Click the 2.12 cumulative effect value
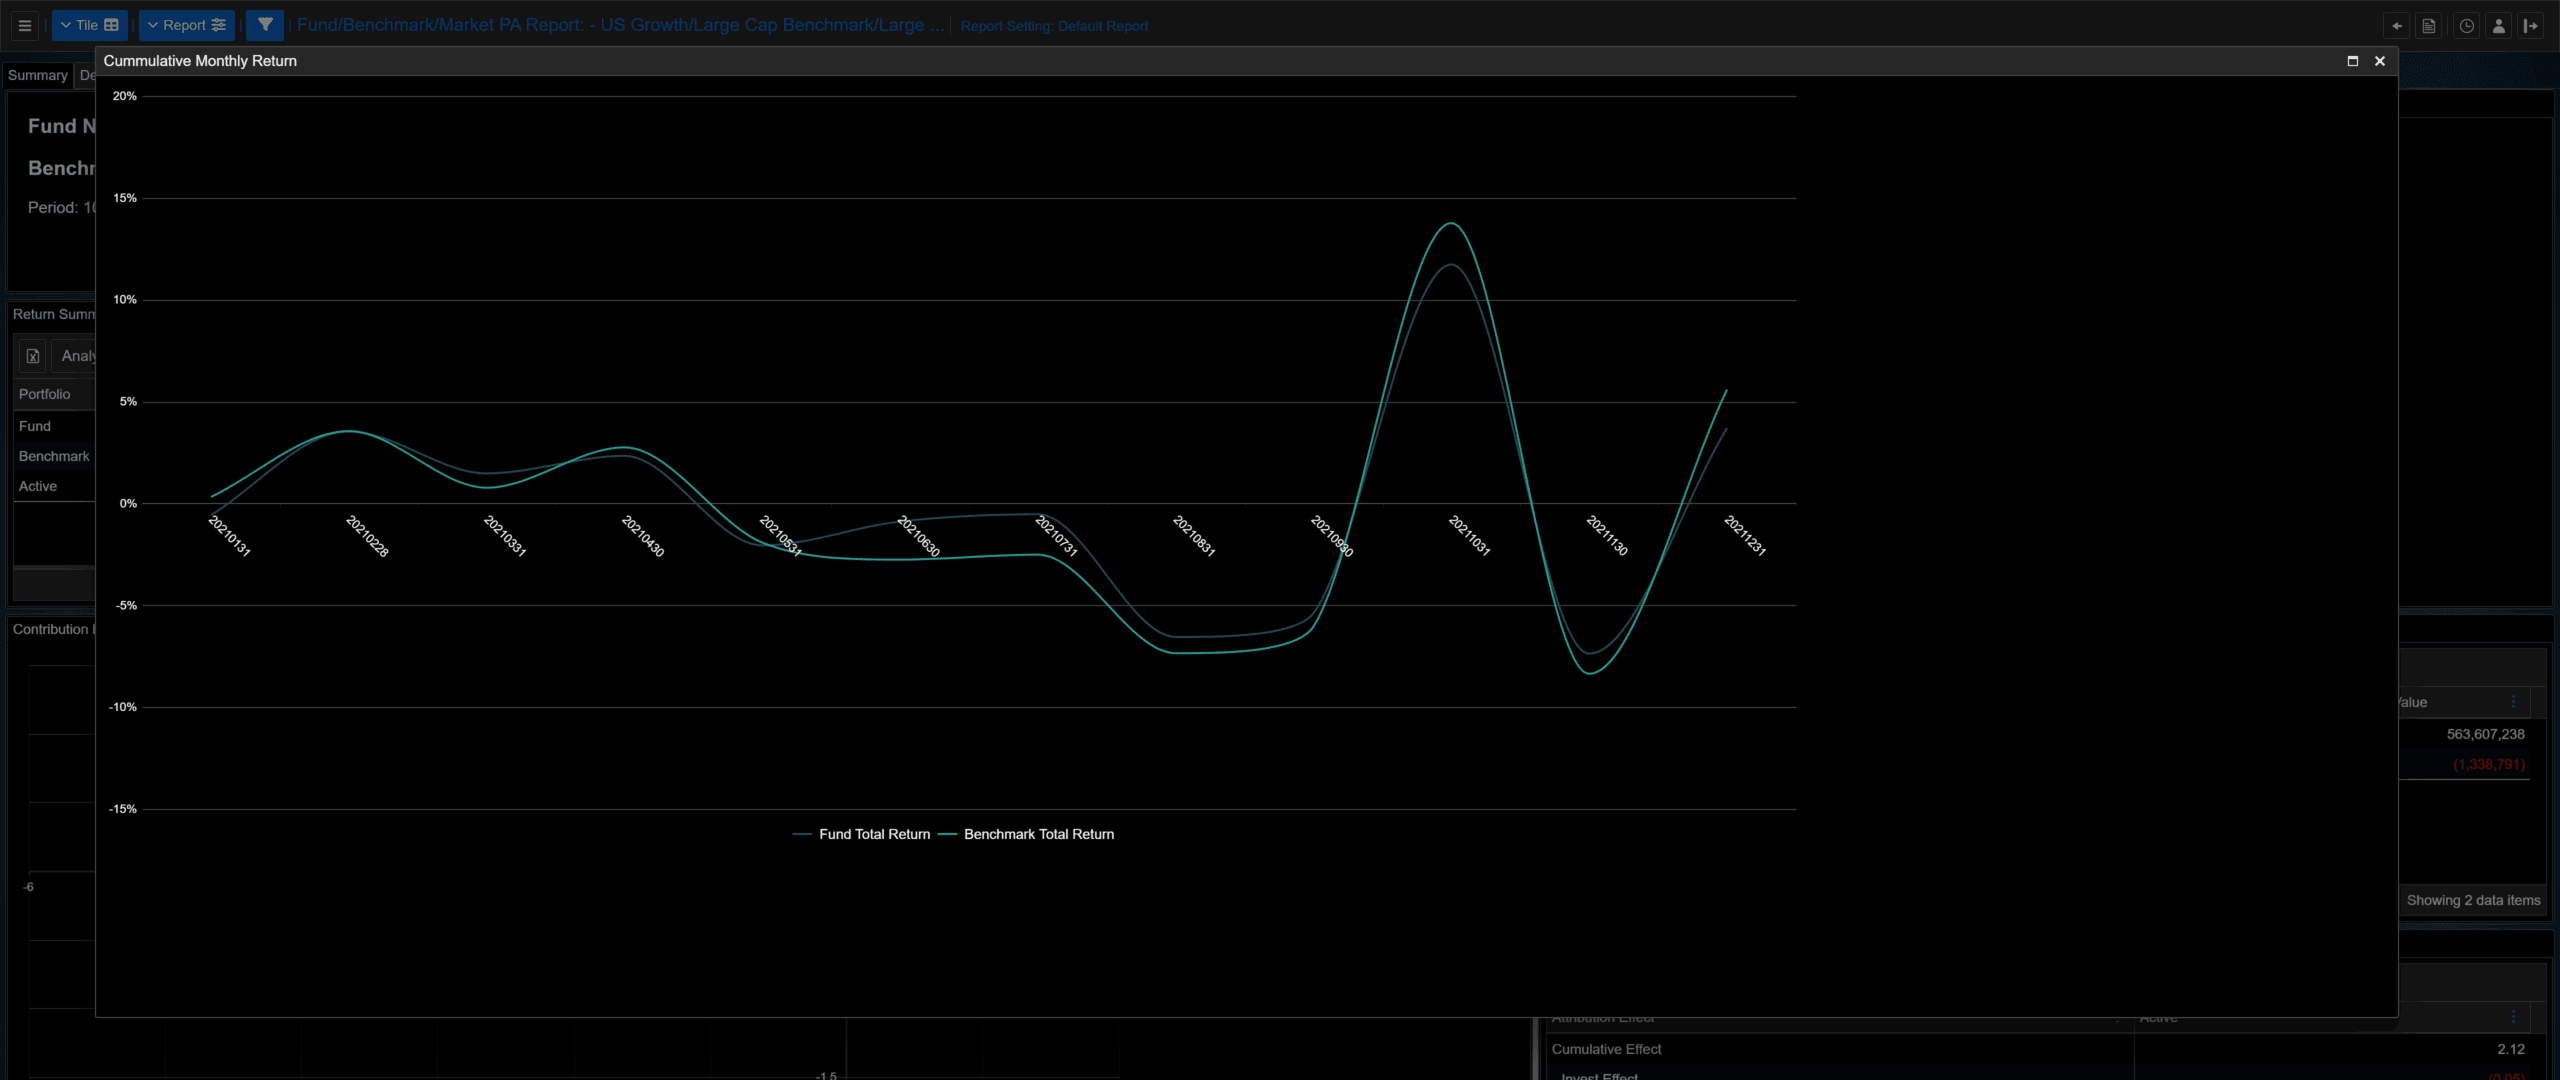The width and height of the screenshot is (2560, 1080). click(2510, 1049)
